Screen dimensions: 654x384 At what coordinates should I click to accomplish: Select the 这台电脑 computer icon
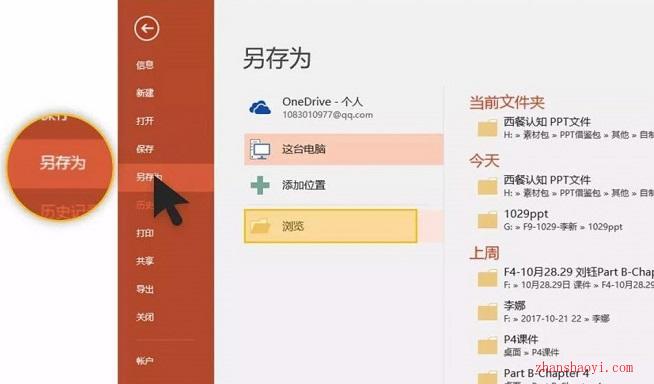[260, 149]
